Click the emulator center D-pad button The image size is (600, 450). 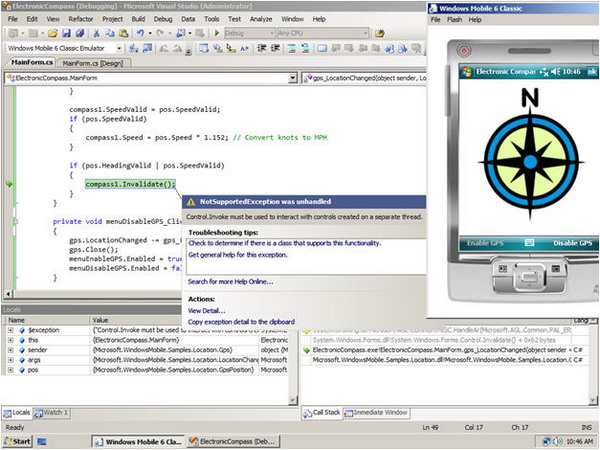coord(528,277)
